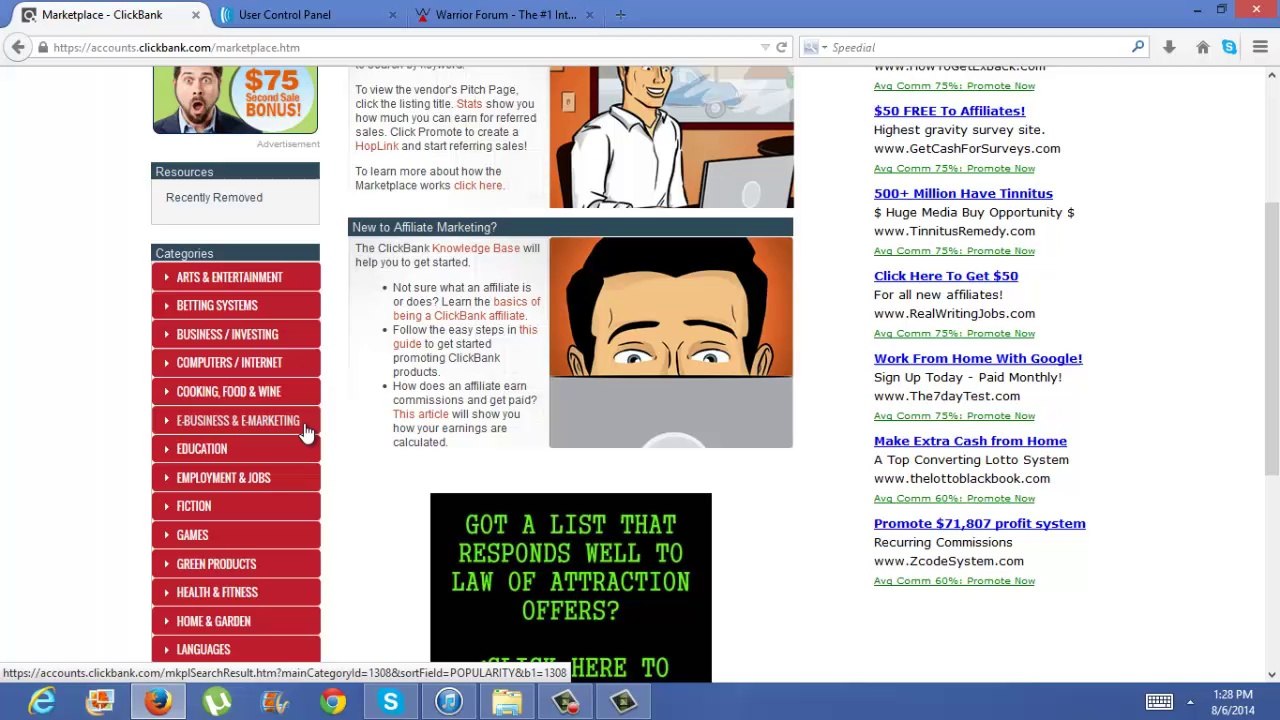
Task: Switch to the User Control Panel tab
Action: coord(305,15)
